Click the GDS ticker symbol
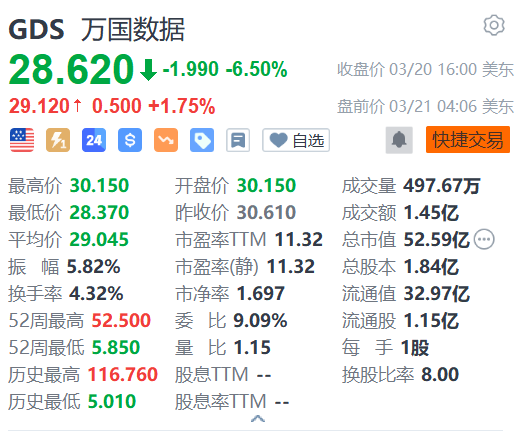The image size is (520, 433). [36, 29]
